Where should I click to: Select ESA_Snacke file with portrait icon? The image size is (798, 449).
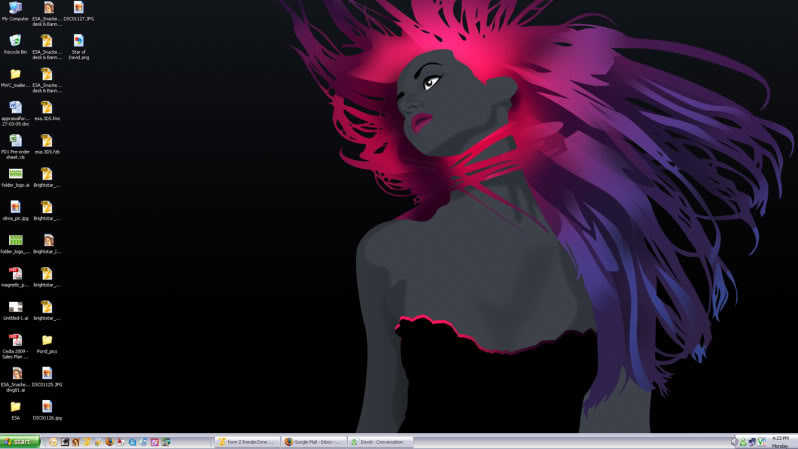(47, 14)
